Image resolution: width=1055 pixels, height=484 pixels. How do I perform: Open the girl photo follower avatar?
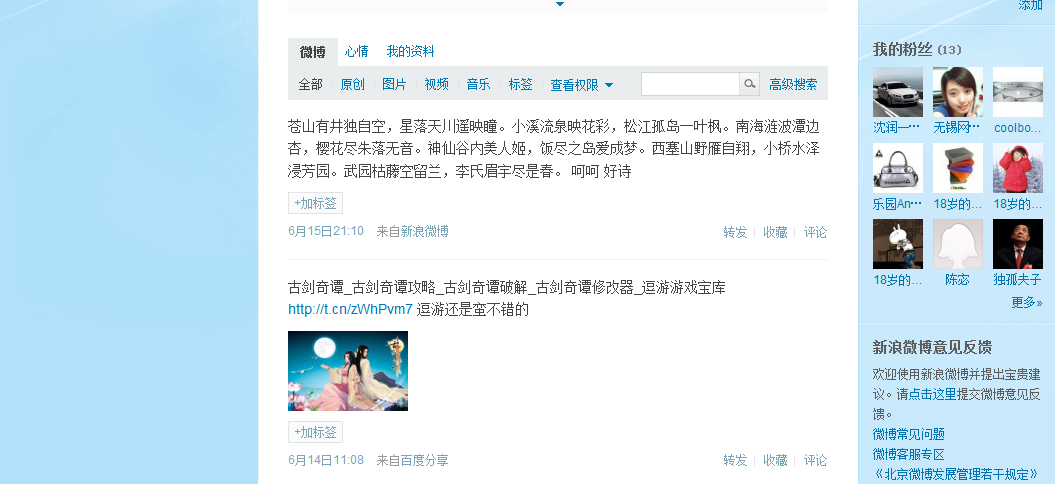point(957,92)
